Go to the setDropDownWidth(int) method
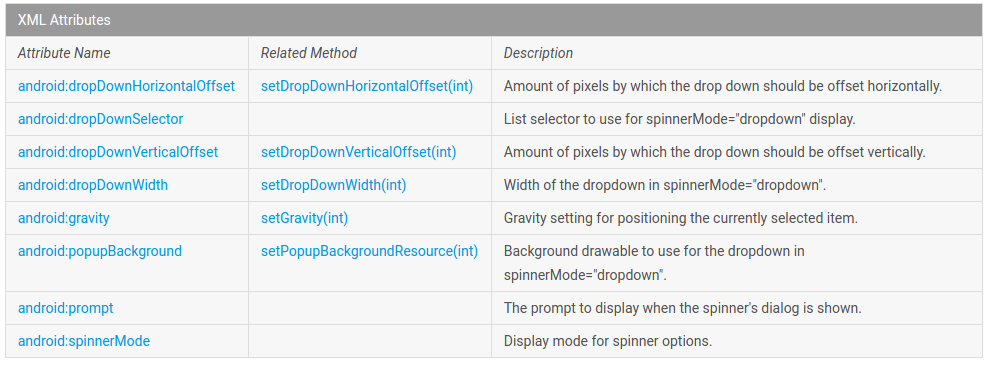This screenshot has width=987, height=365. [334, 185]
